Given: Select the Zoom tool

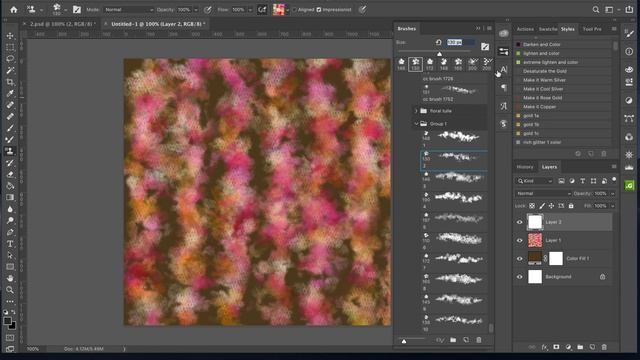Looking at the screenshot, I should (10, 290).
